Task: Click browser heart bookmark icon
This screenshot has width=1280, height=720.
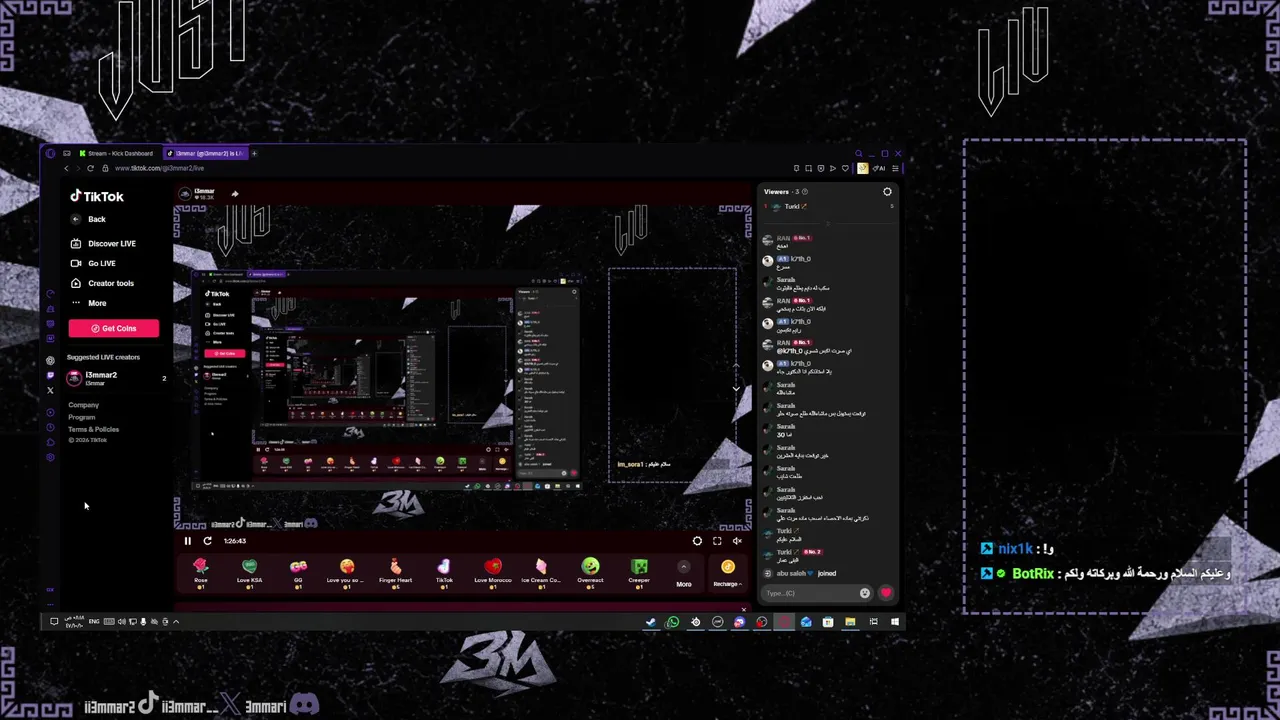Action: coord(845,168)
